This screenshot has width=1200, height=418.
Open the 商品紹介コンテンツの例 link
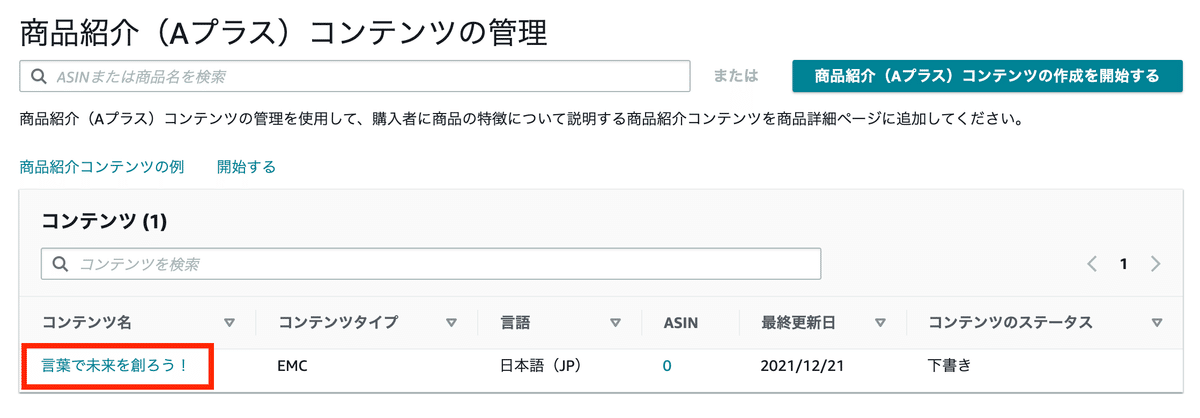coord(102,167)
